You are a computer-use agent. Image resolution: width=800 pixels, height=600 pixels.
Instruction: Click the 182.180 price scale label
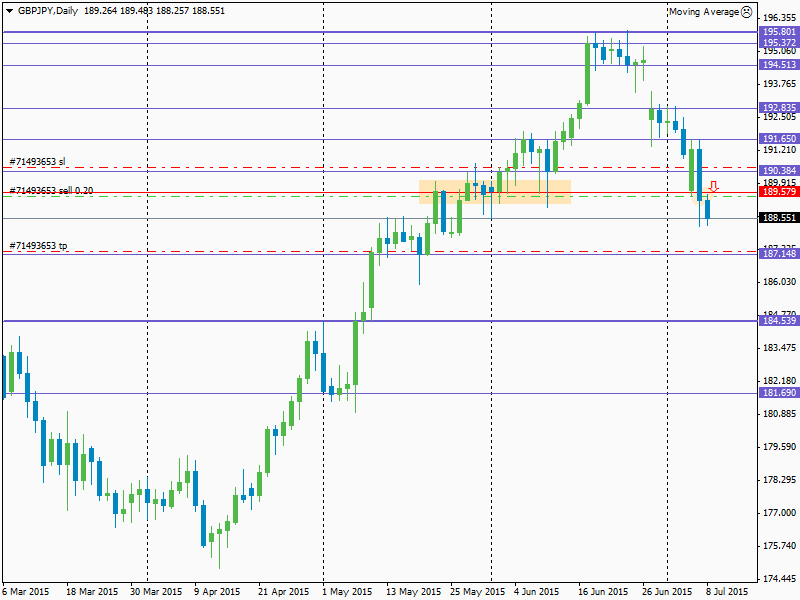tap(779, 381)
